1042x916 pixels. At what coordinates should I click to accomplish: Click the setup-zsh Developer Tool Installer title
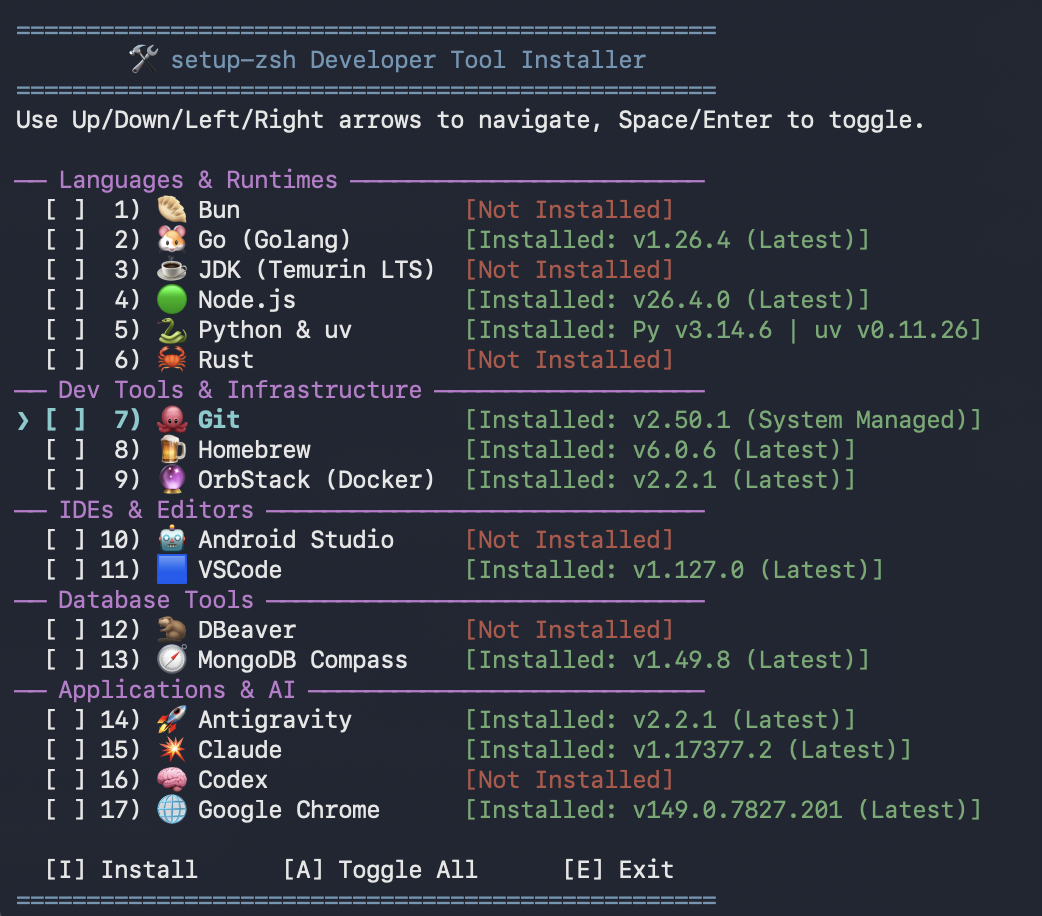pyautogui.click(x=408, y=60)
